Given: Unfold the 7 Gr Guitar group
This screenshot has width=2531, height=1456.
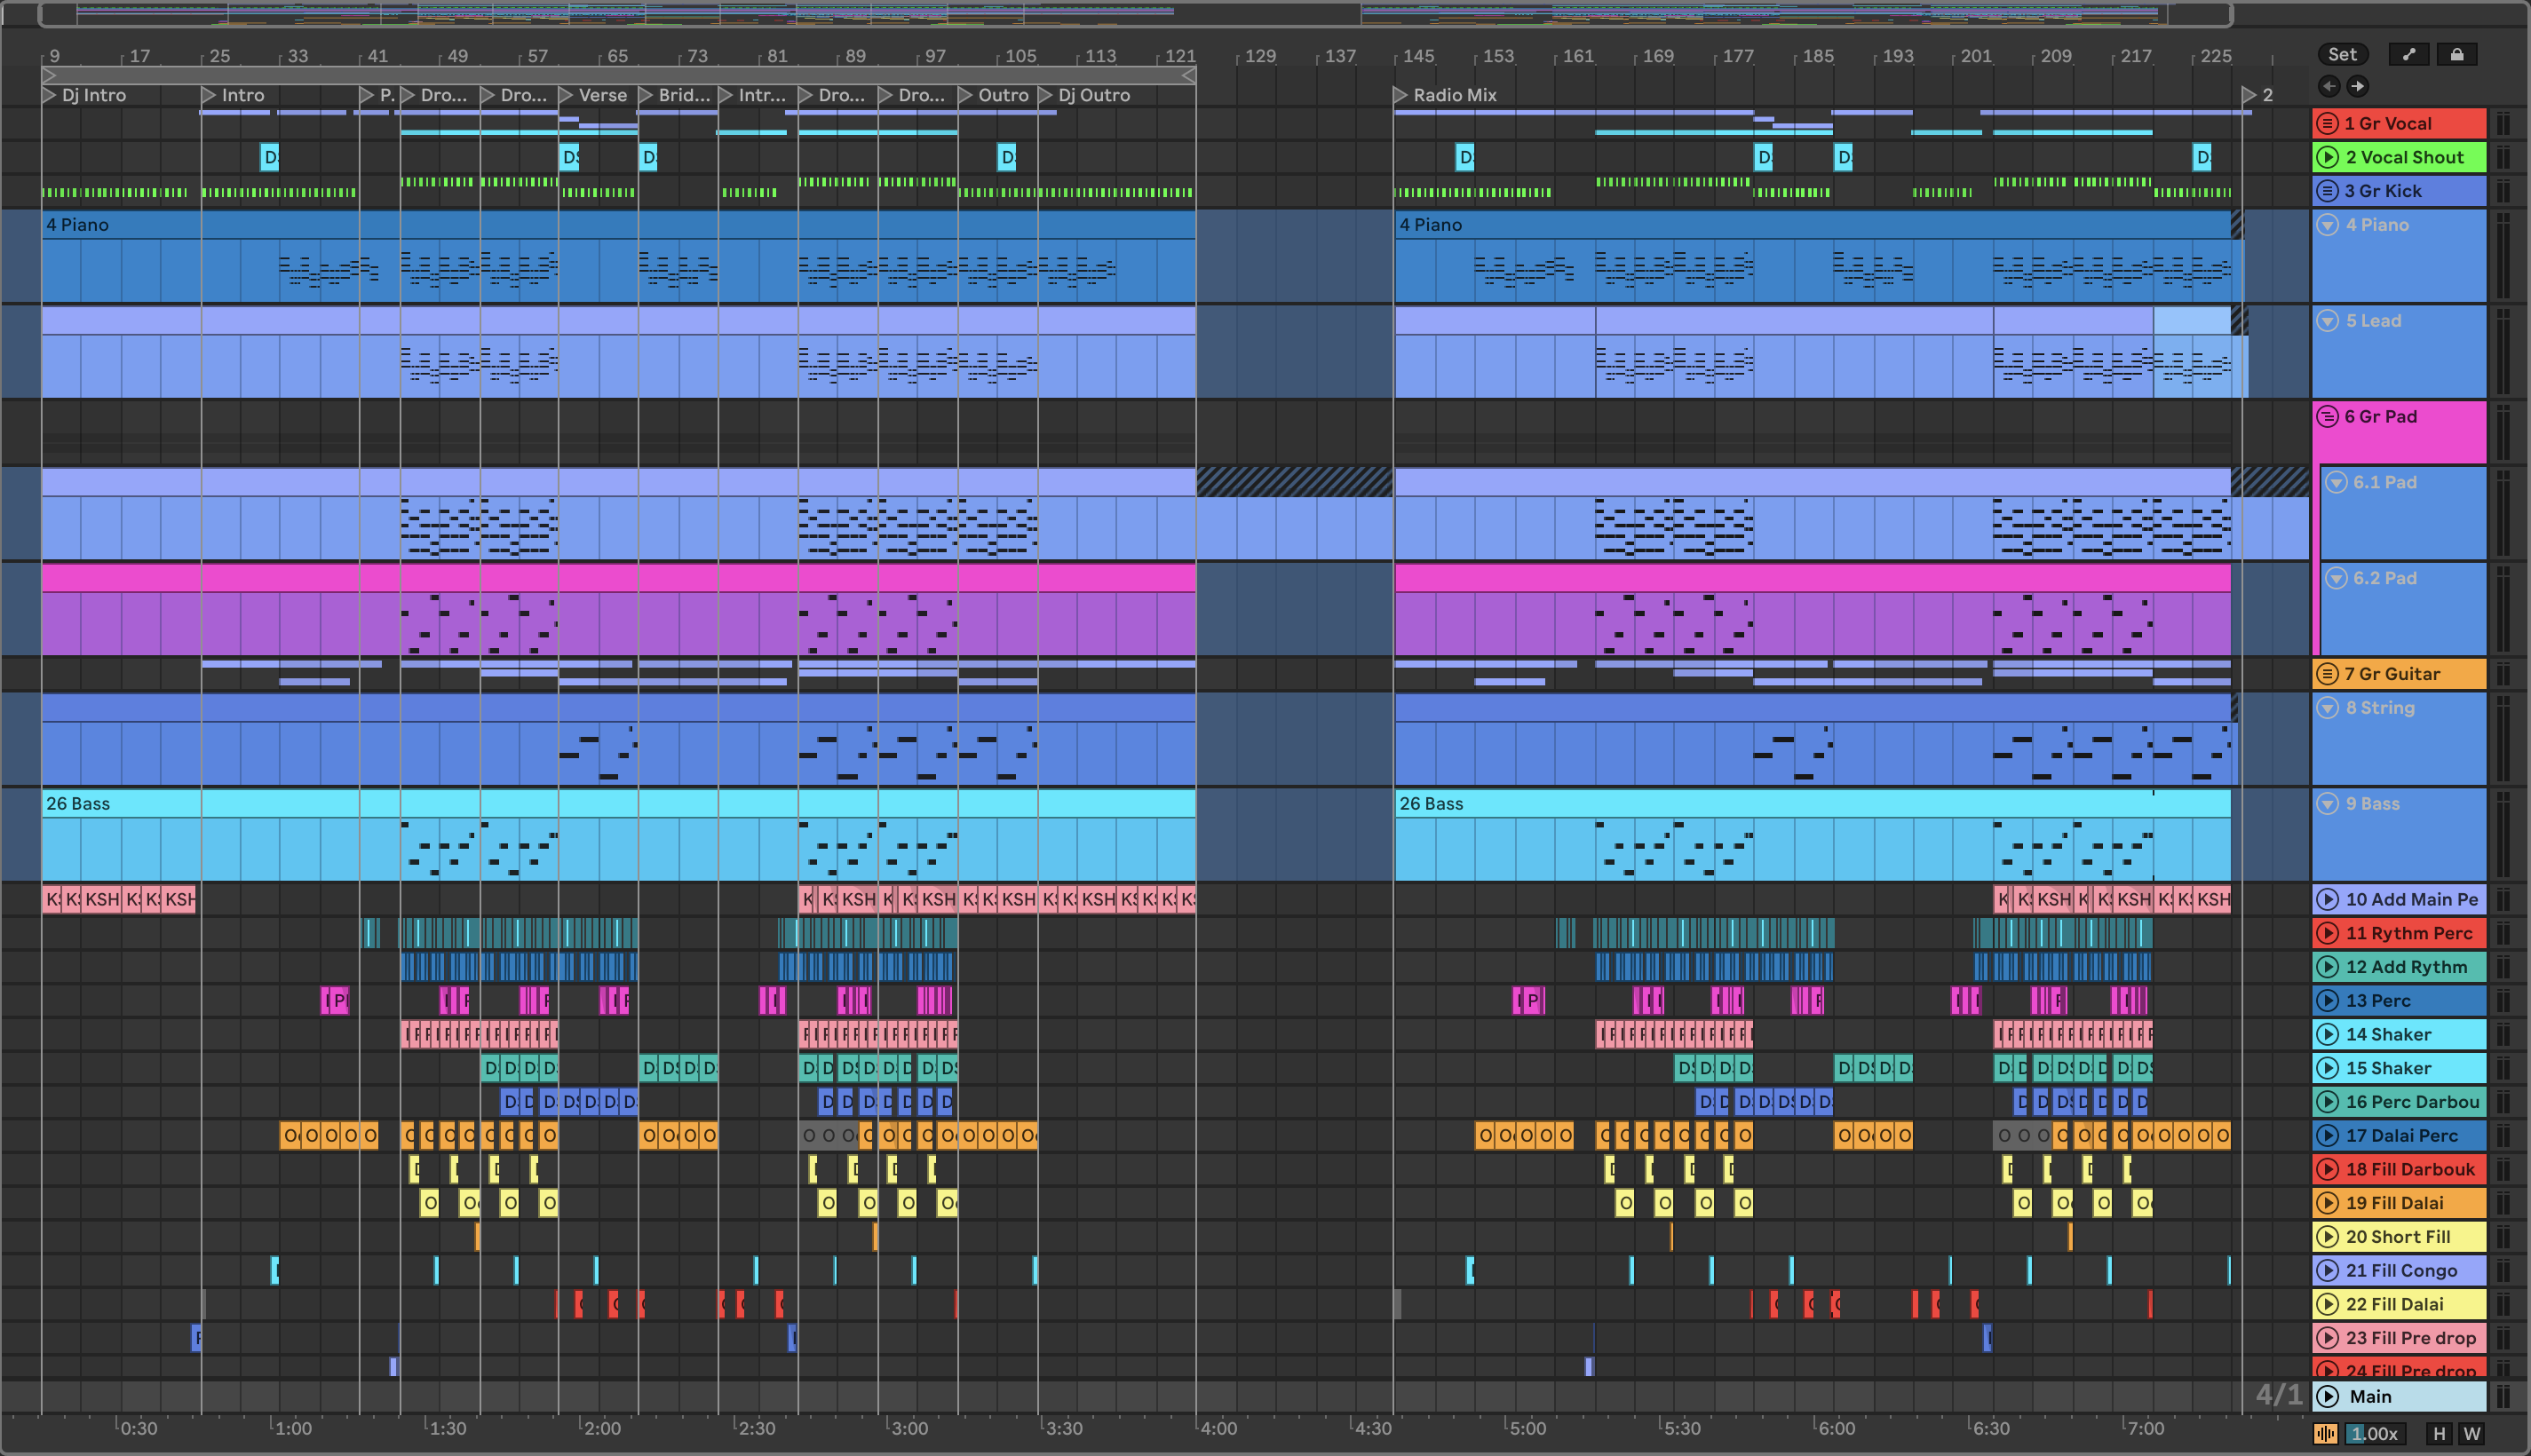Looking at the screenshot, I should click(x=2328, y=674).
